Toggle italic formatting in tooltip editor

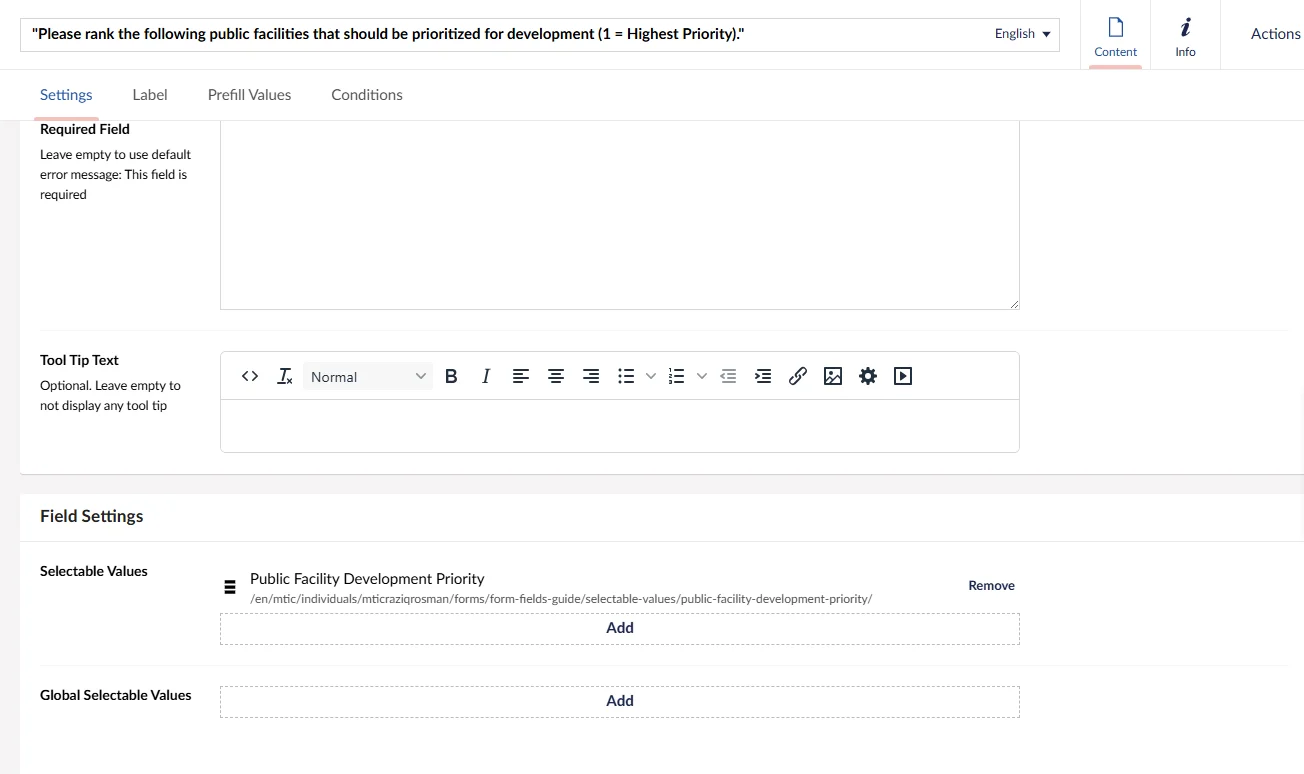coord(486,376)
